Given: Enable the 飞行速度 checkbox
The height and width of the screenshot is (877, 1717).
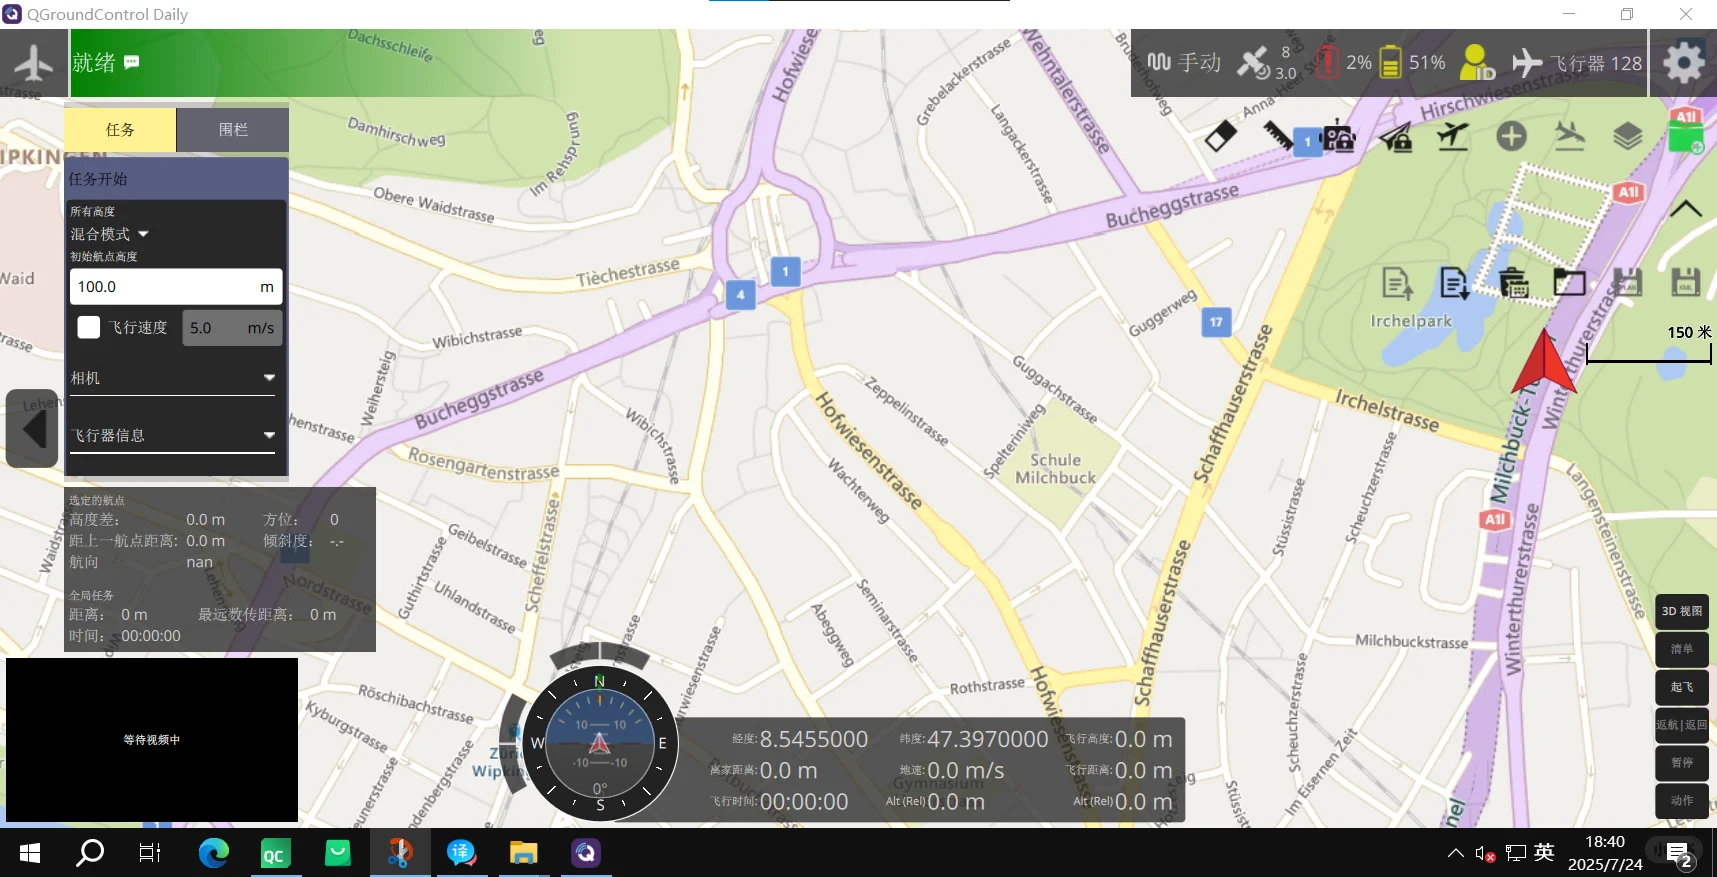Looking at the screenshot, I should (x=89, y=327).
